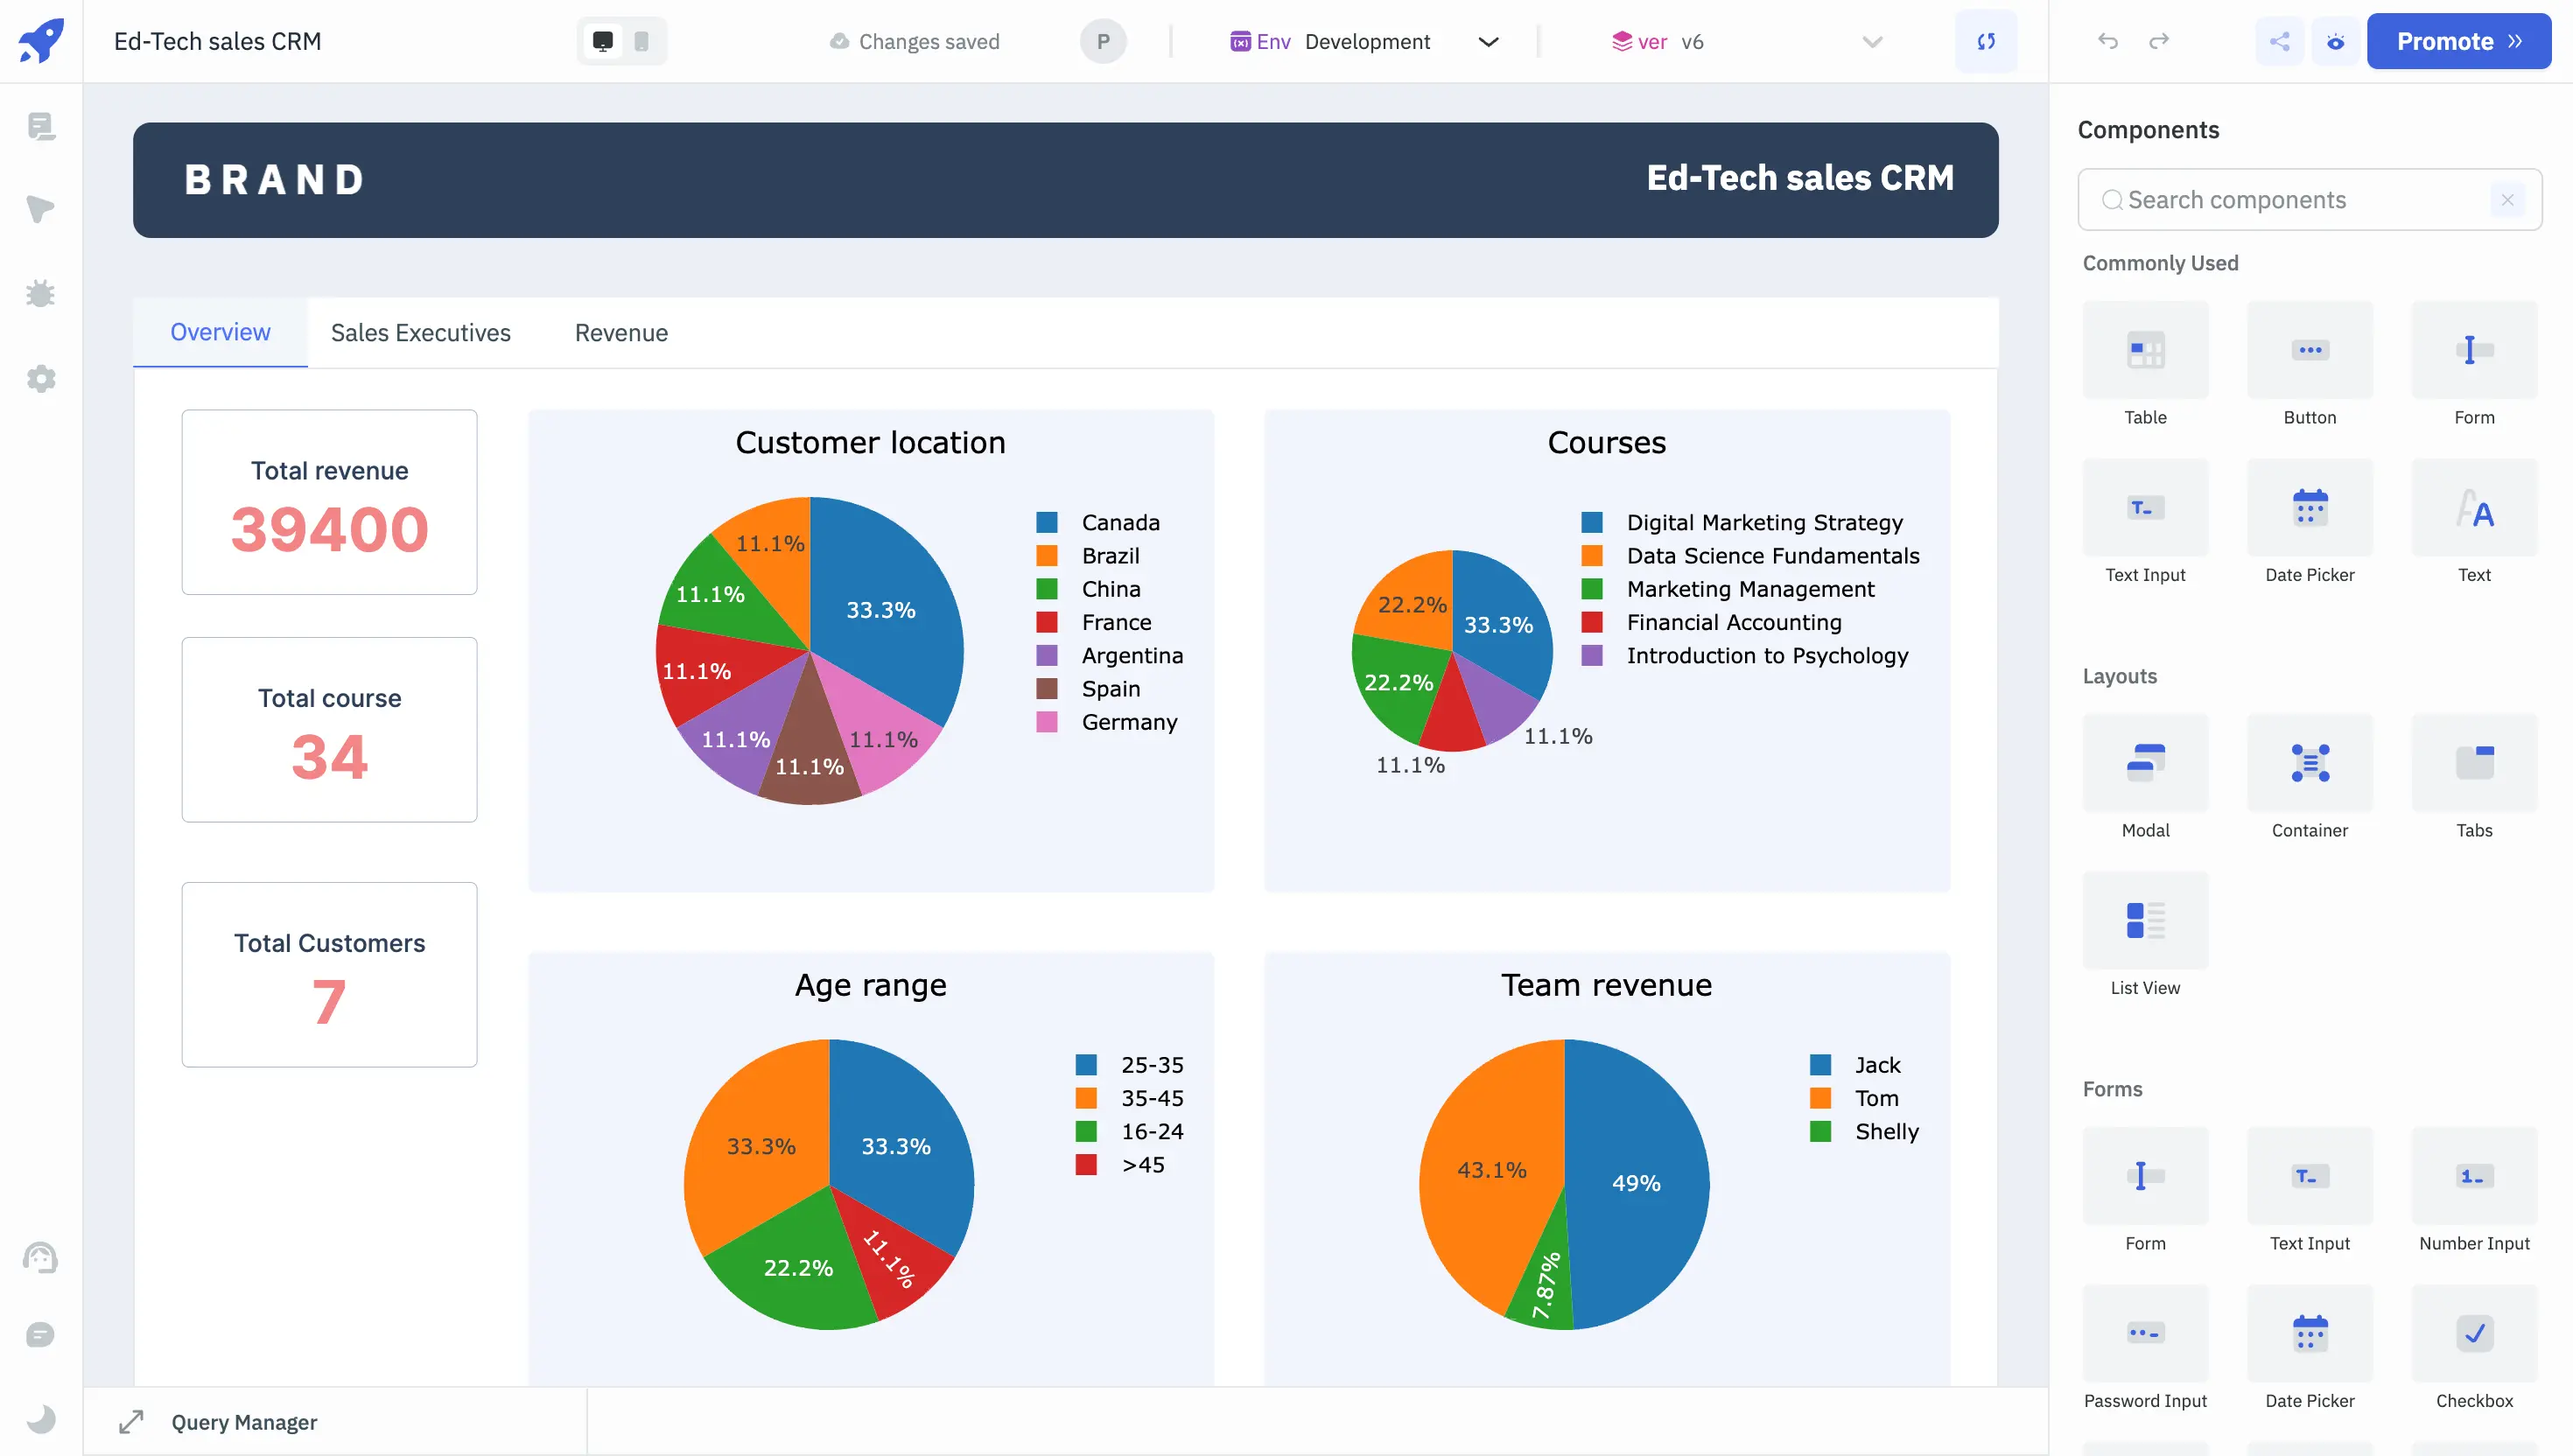Open the inspector icon in left sidebar
Image resolution: width=2573 pixels, height=1456 pixels.
click(x=41, y=209)
